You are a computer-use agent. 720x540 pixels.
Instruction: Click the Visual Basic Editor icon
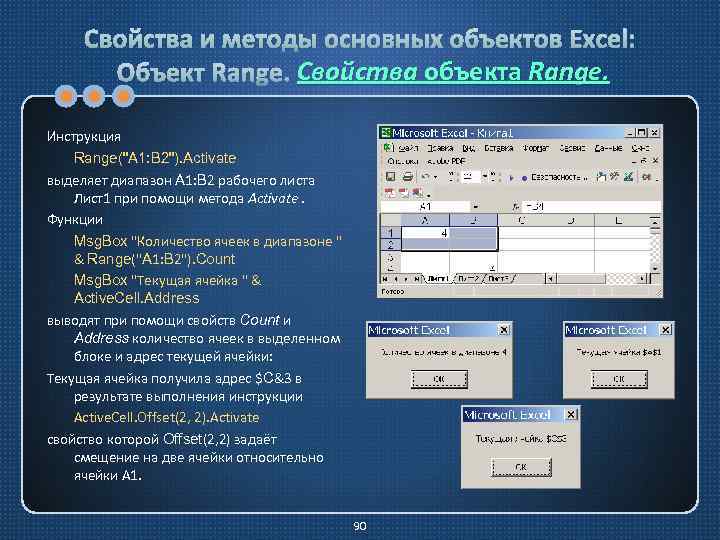[x=601, y=177]
